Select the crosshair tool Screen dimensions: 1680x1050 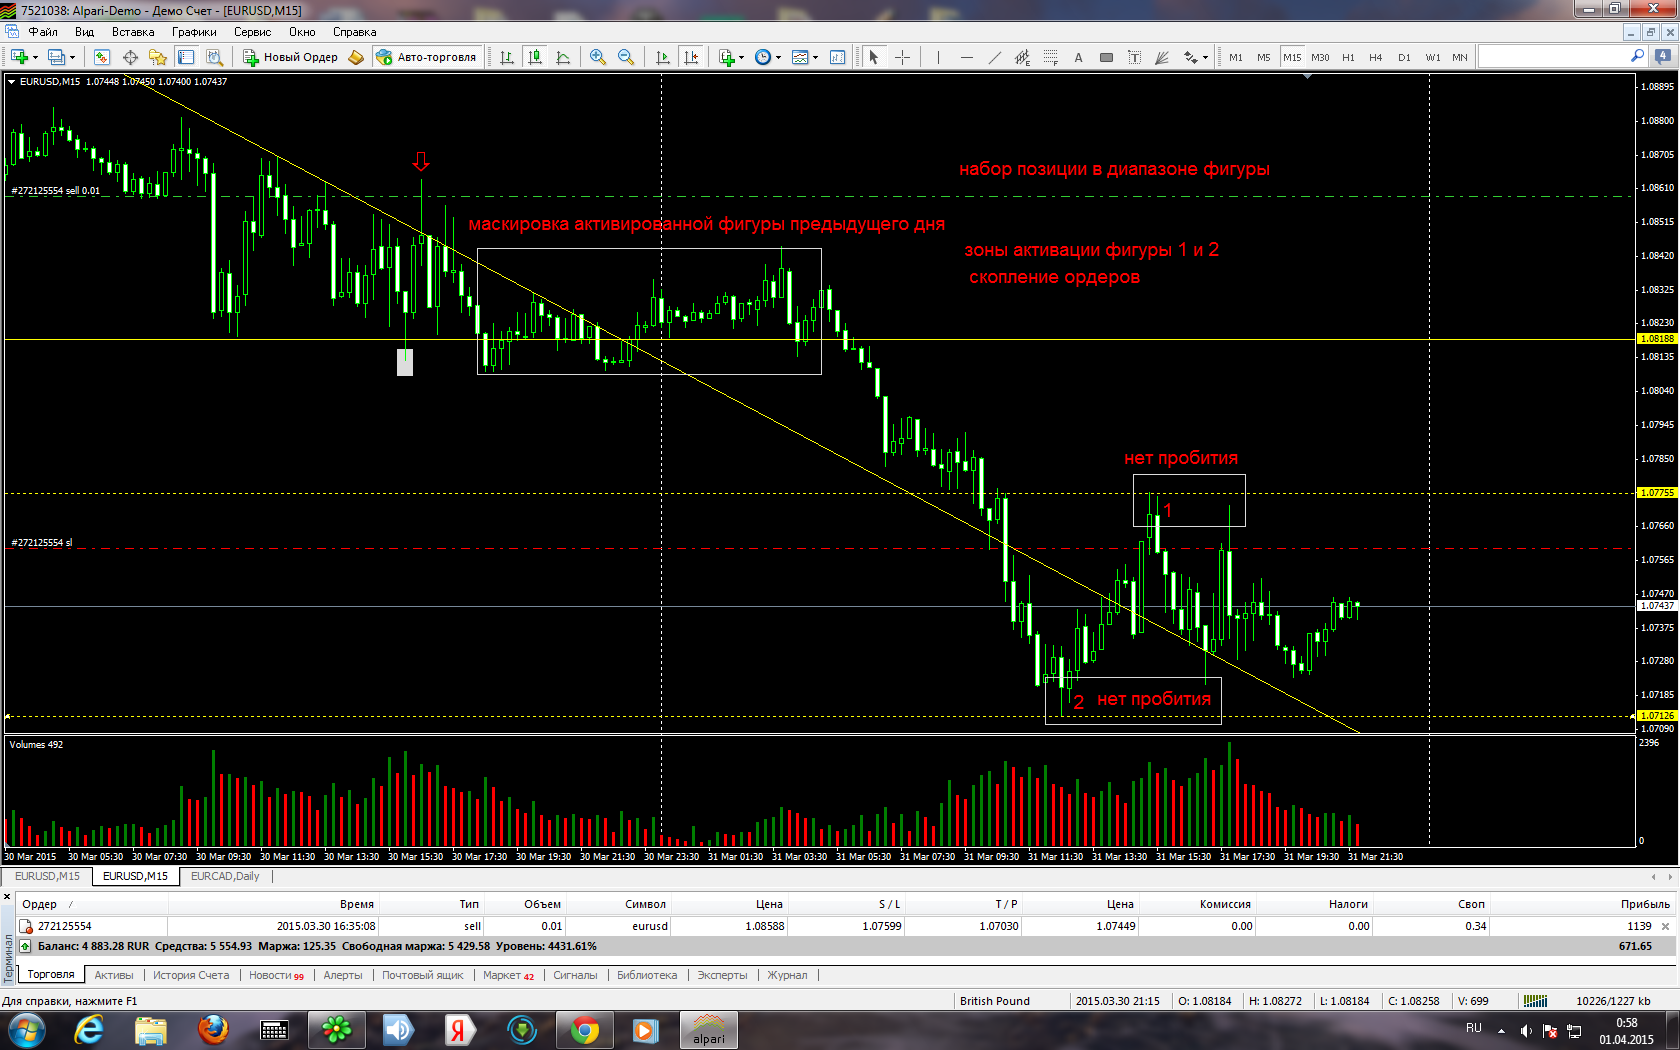pyautogui.click(x=902, y=57)
